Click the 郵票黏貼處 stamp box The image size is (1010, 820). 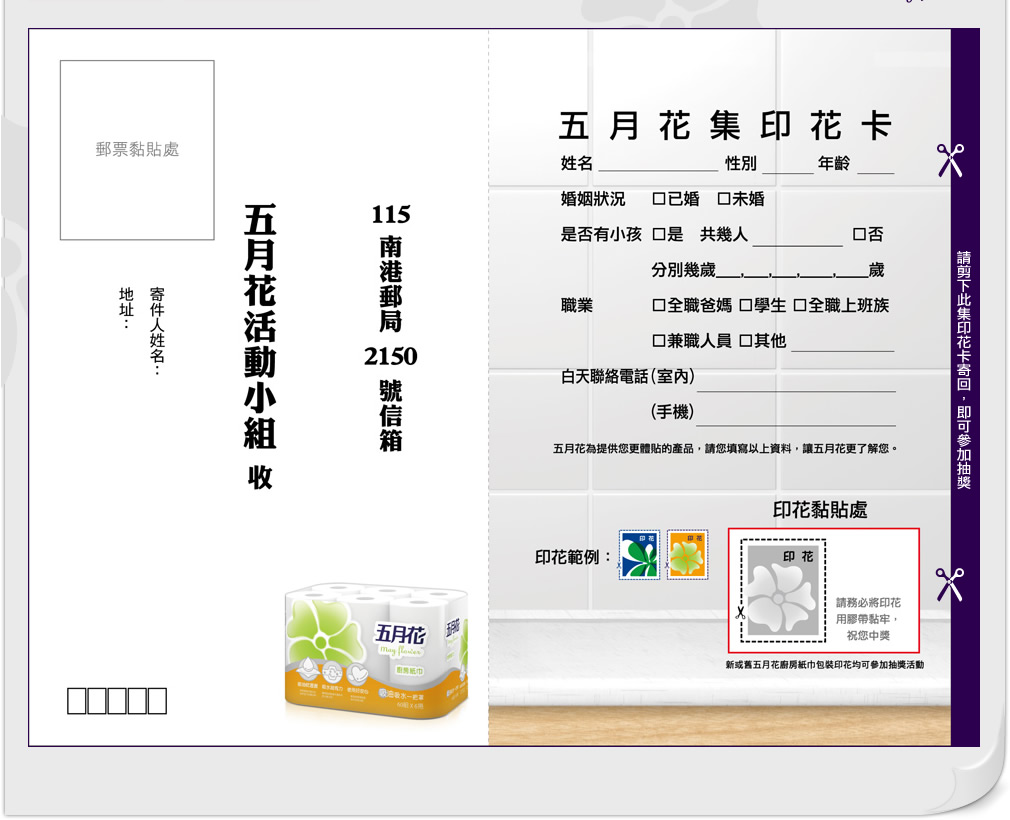(137, 150)
